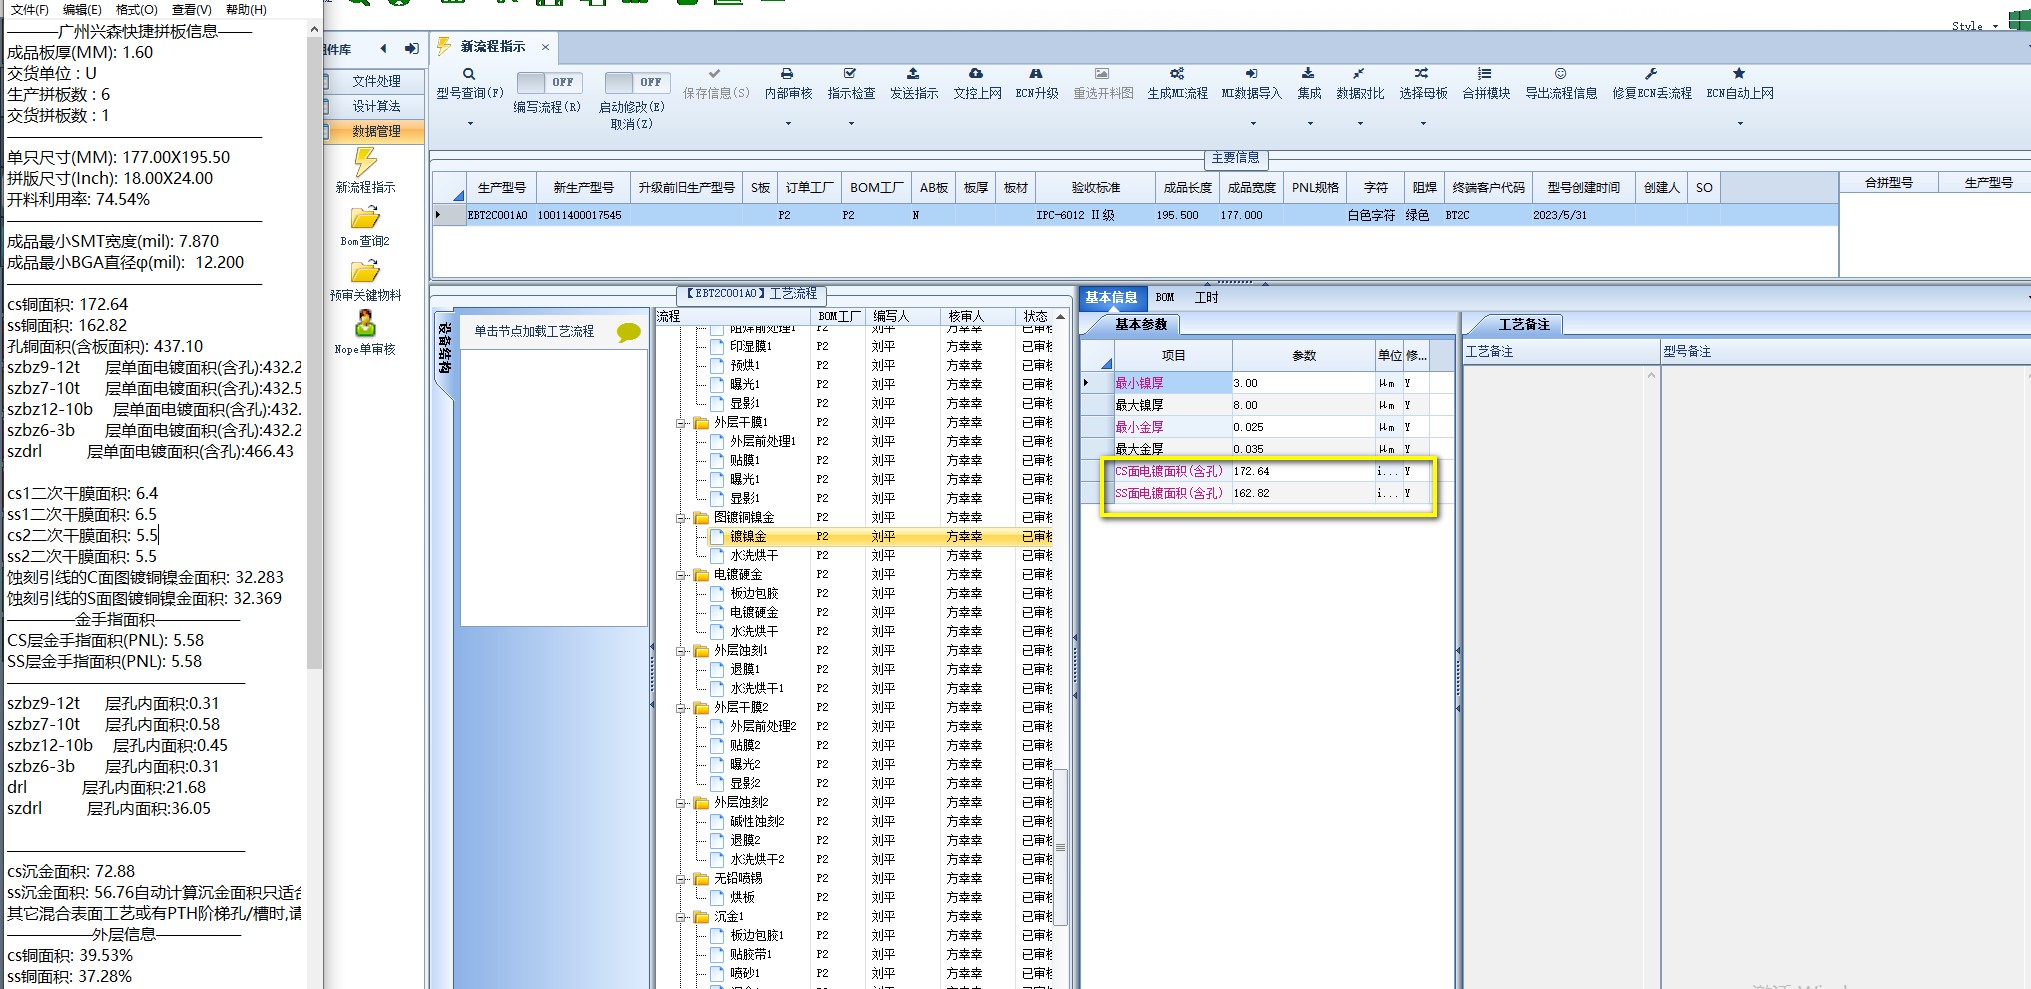Click the ECN升级 road icon
This screenshot has height=989, width=2031.
[1036, 74]
